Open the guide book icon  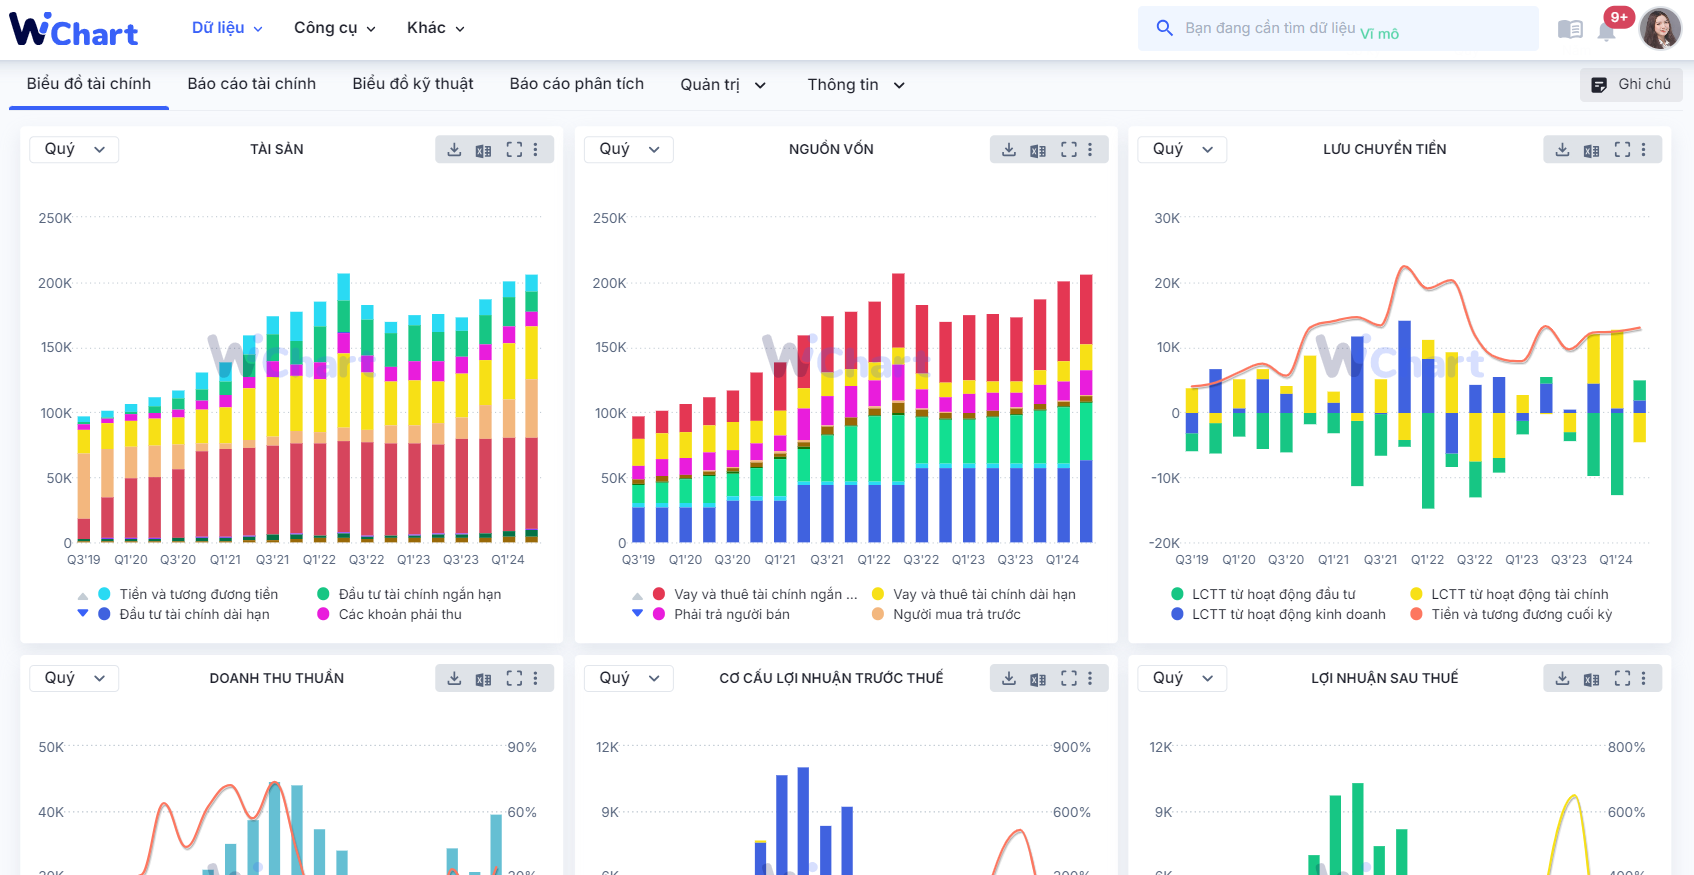1570,30
